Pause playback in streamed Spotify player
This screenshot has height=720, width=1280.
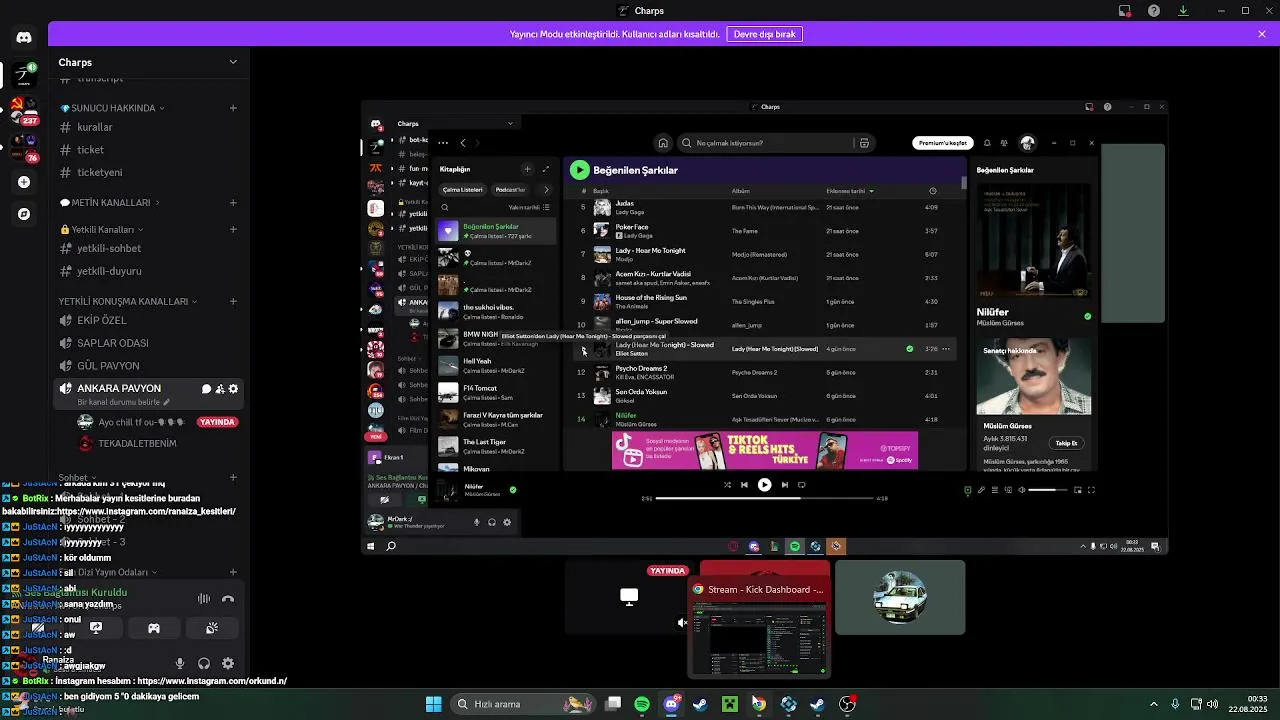(764, 485)
